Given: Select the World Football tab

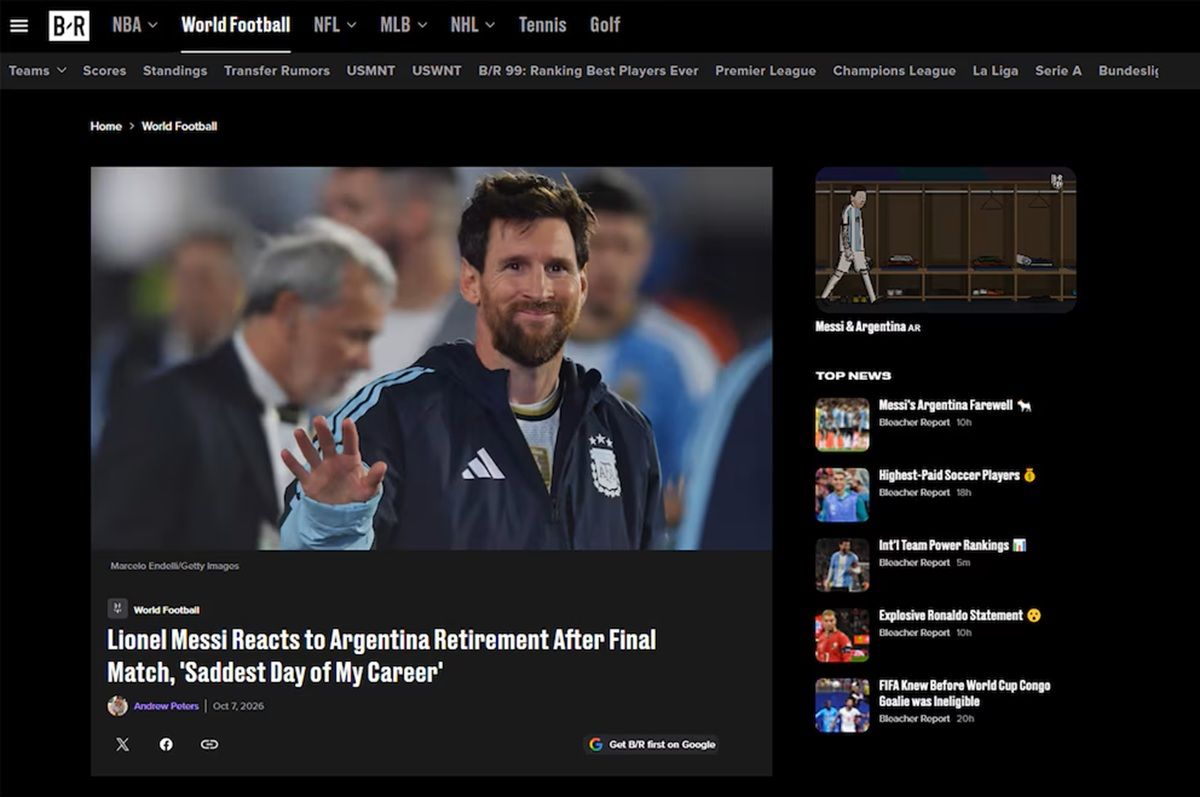Looking at the screenshot, I should pos(236,25).
